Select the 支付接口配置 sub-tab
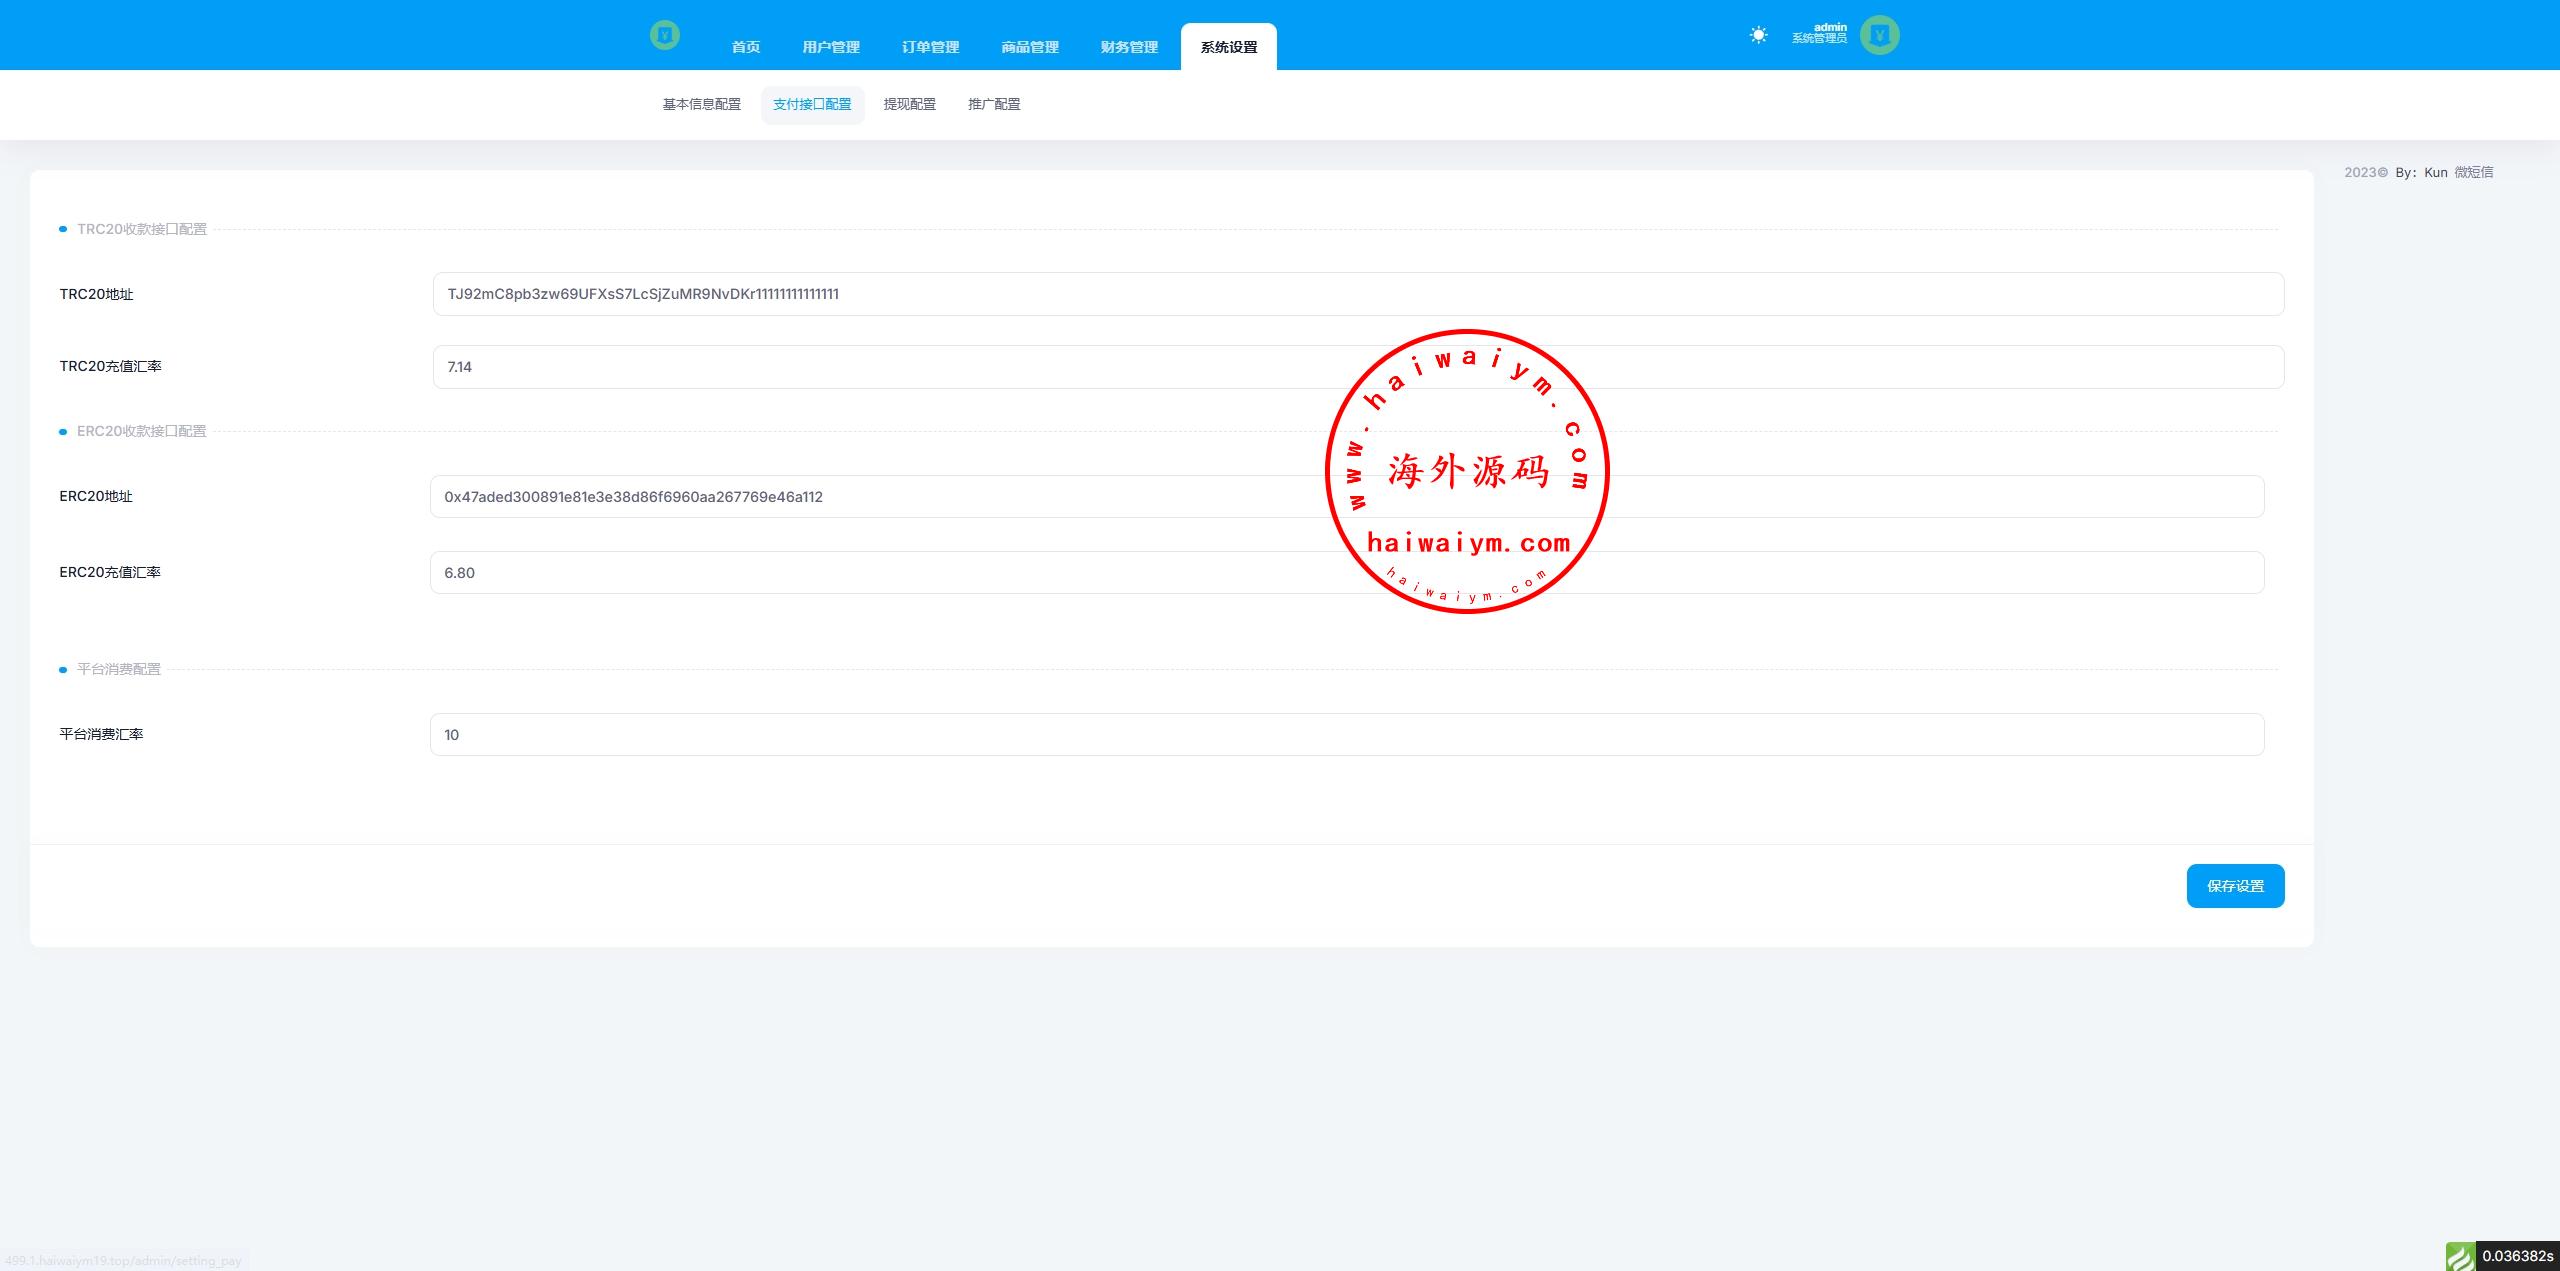 tap(812, 104)
